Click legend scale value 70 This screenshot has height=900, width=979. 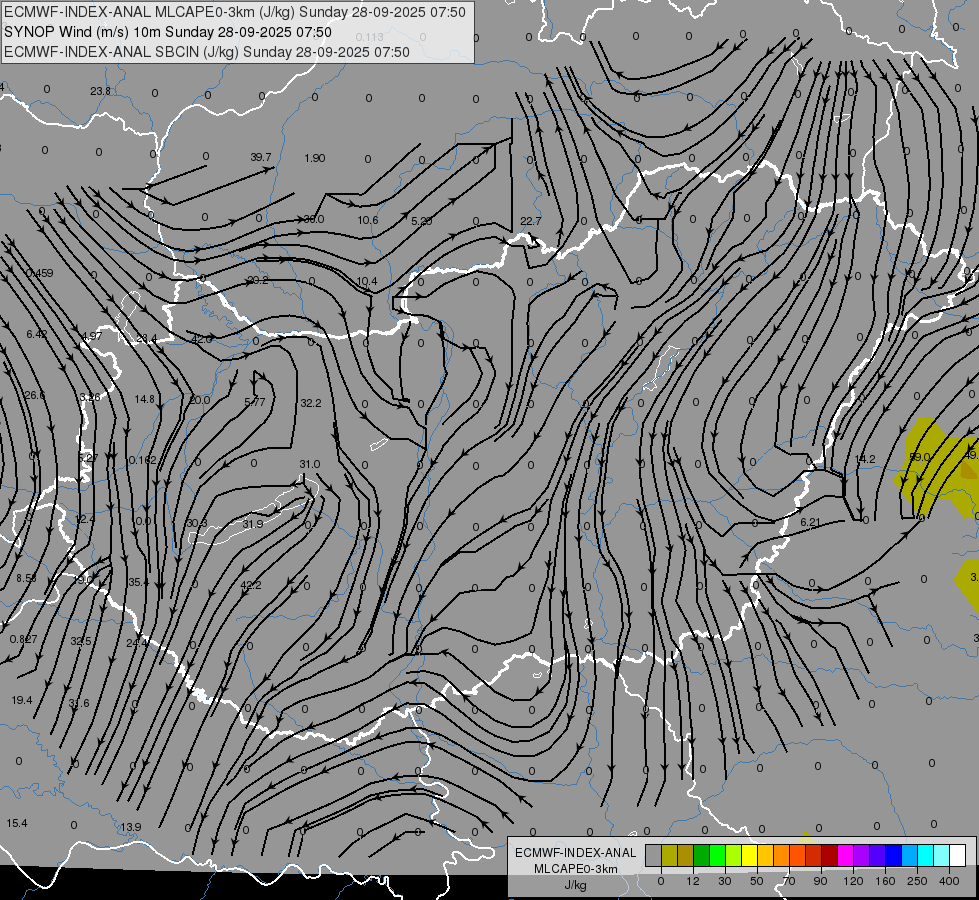tap(789, 881)
